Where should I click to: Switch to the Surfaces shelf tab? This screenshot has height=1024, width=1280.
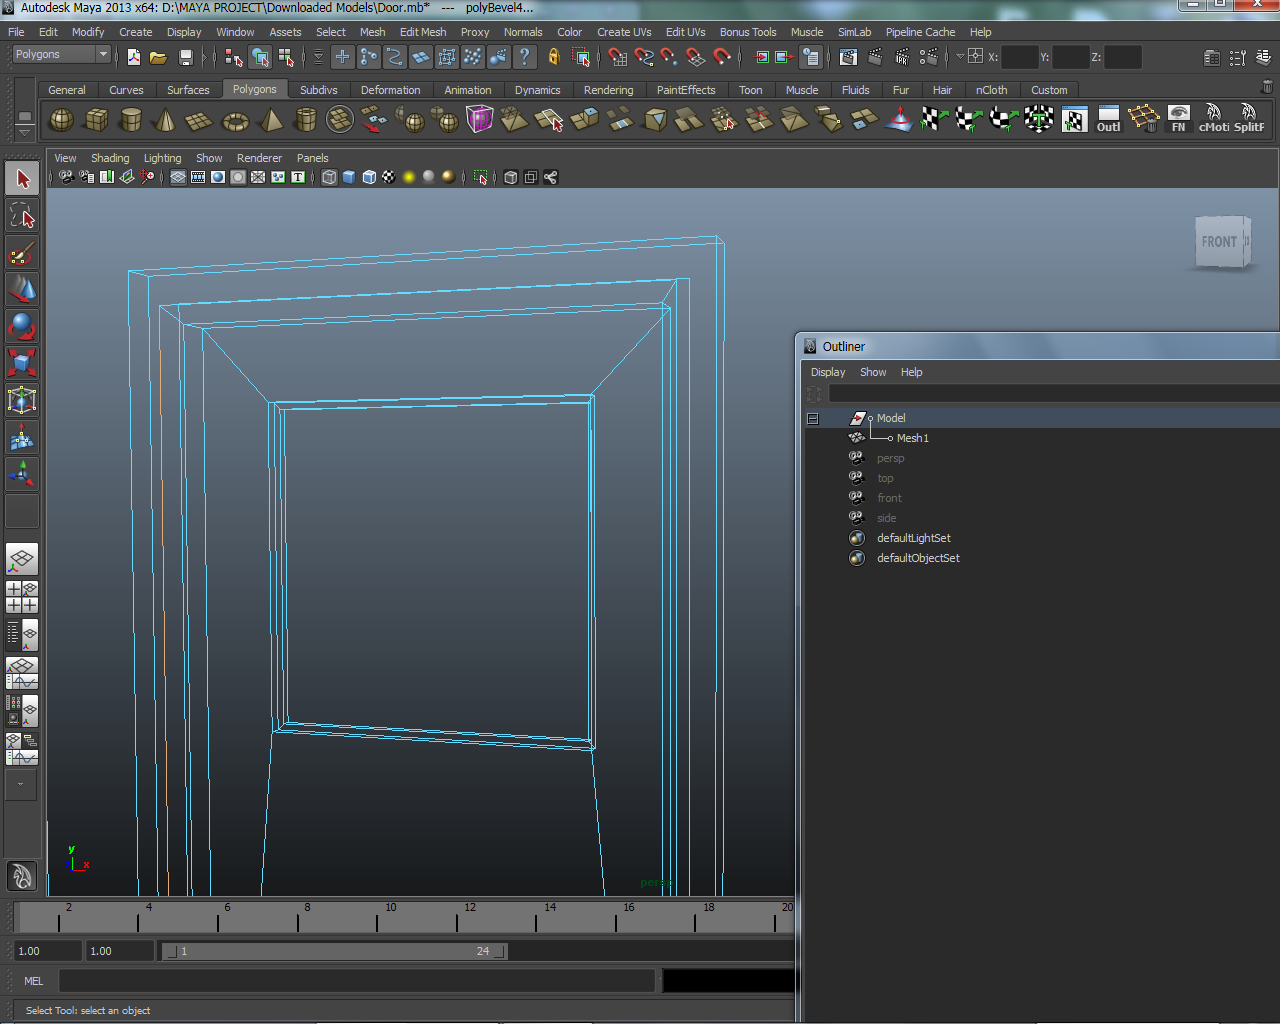[x=188, y=90]
